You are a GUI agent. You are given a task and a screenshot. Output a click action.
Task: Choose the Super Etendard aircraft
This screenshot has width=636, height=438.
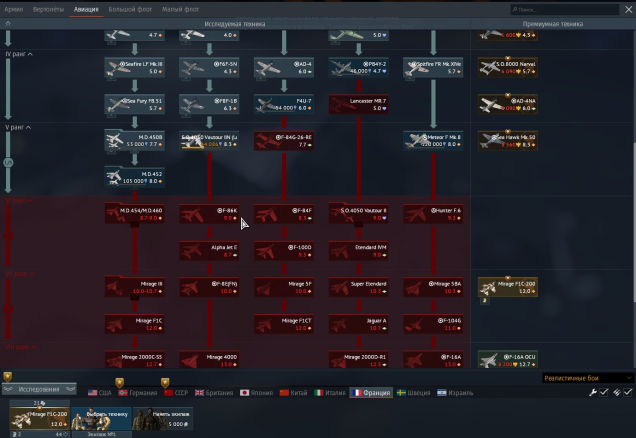[359, 287]
